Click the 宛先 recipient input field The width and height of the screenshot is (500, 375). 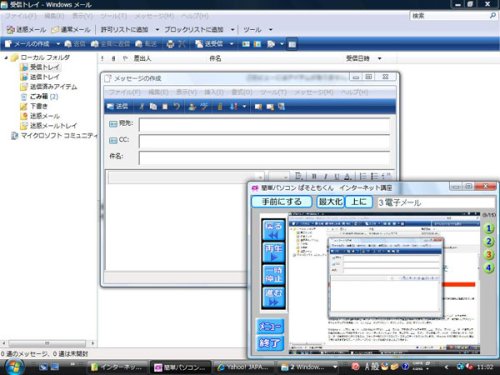(264, 125)
